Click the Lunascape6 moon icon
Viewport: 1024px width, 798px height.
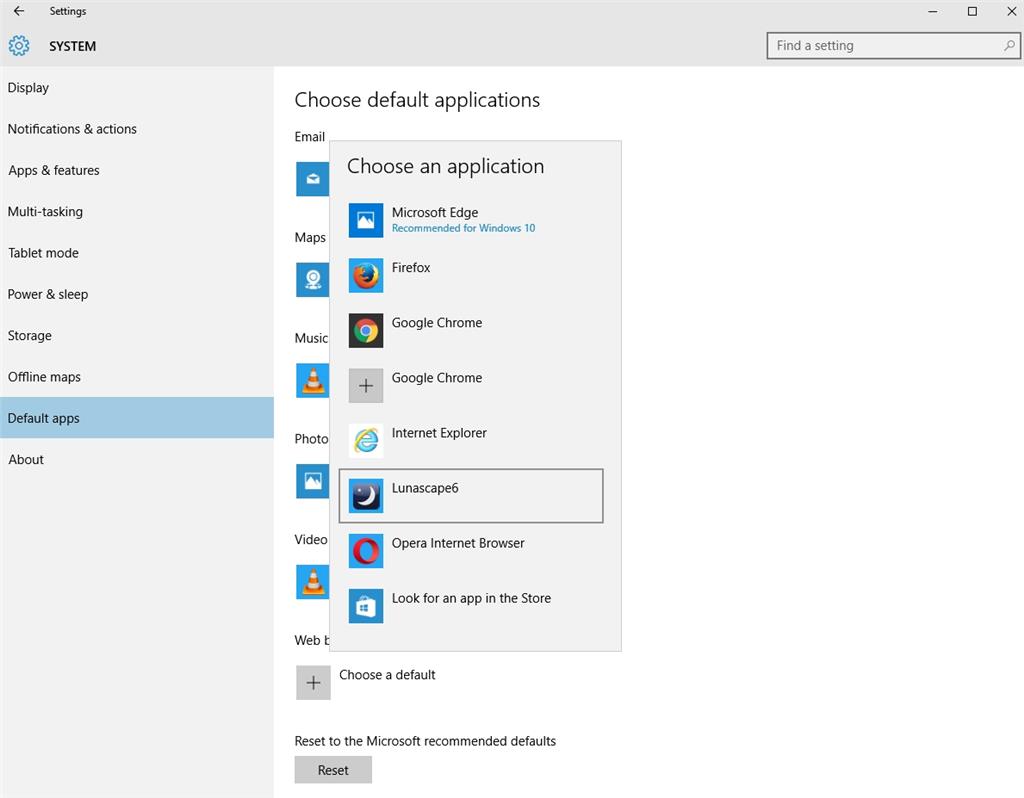tap(366, 496)
